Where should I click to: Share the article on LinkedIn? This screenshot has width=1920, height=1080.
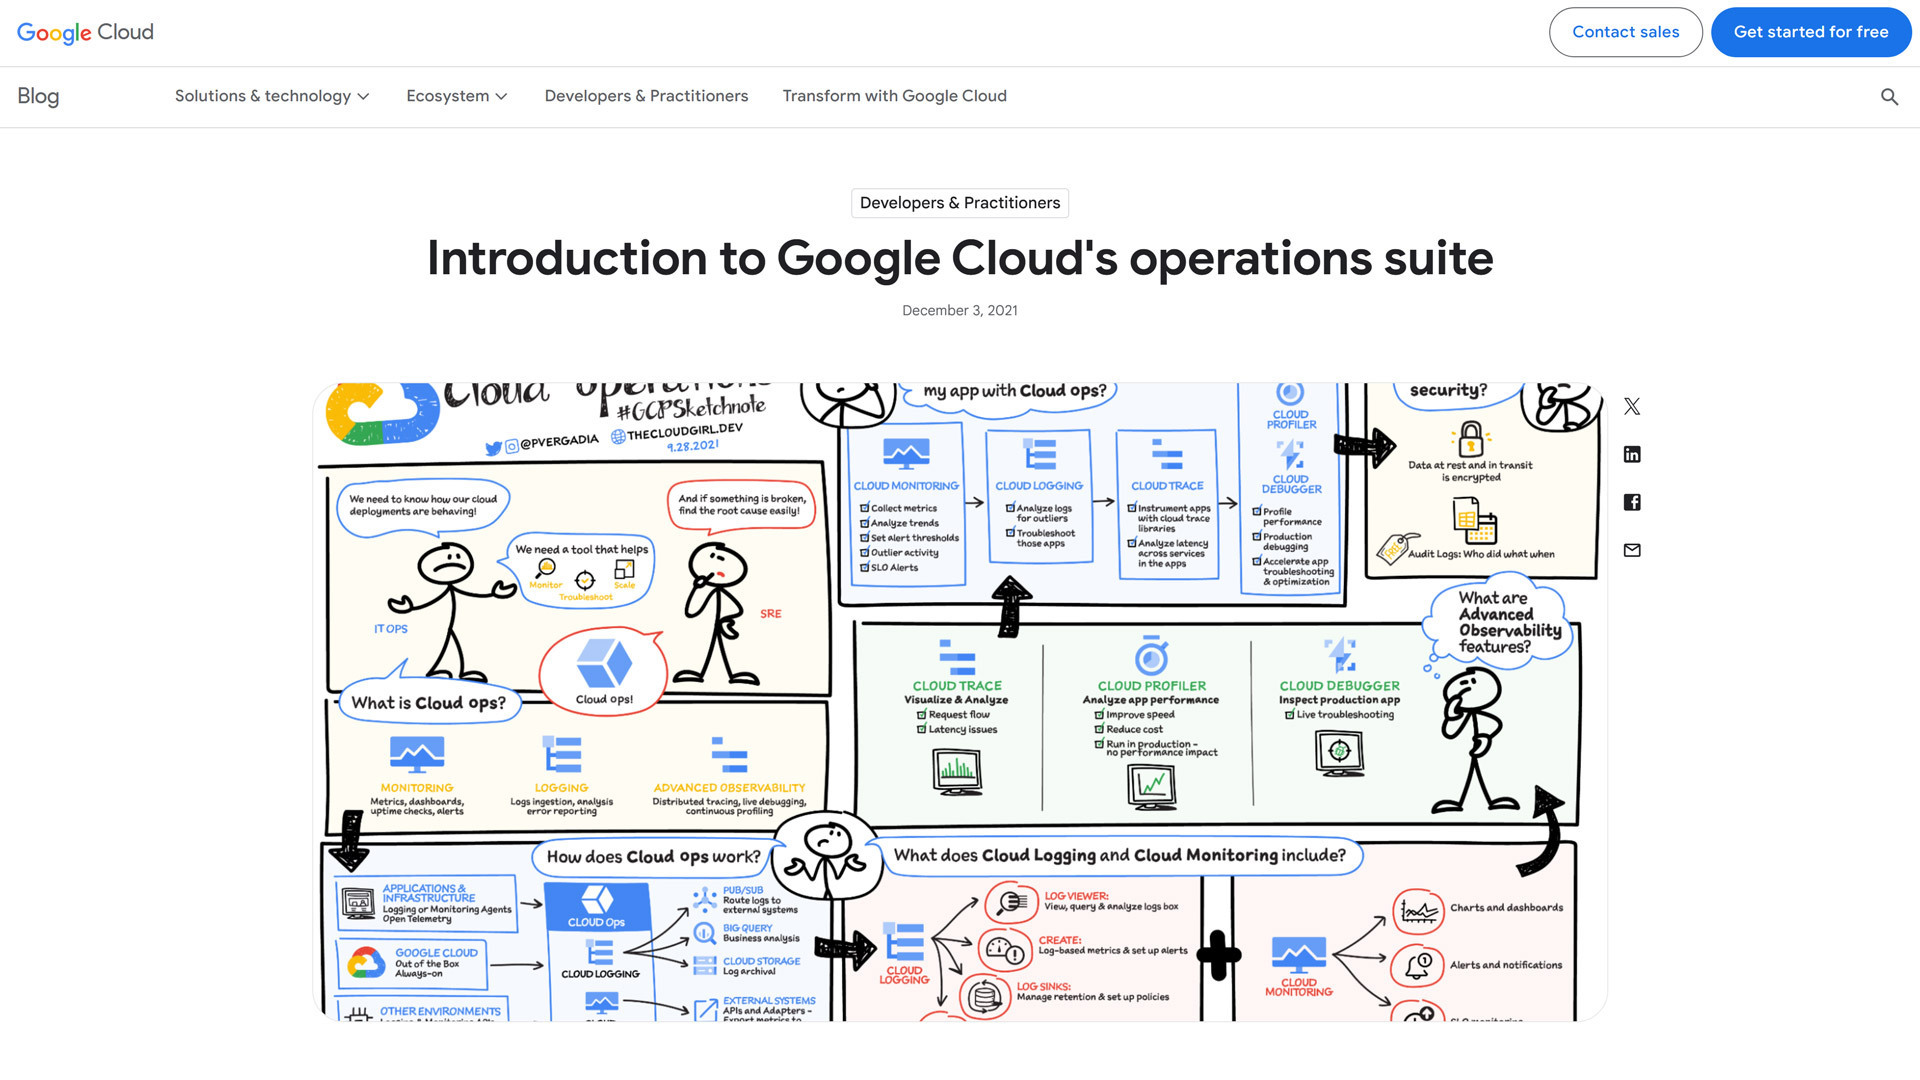tap(1632, 454)
